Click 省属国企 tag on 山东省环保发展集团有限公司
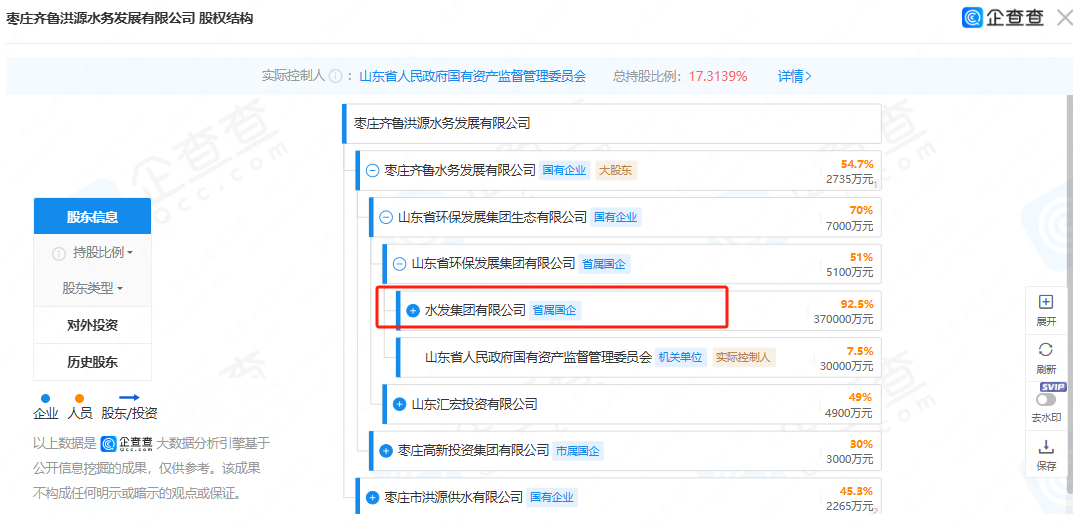Screen dimensions: 1073x528 604,264
